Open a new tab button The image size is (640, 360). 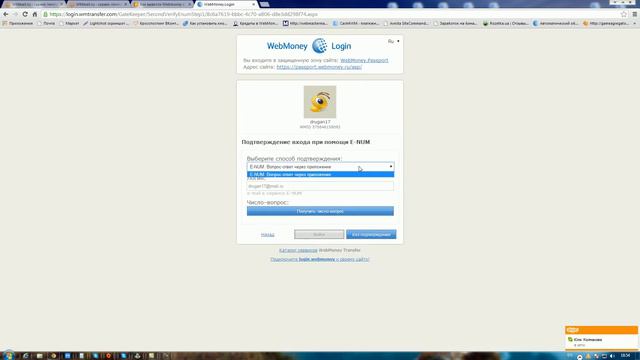click(x=264, y=4)
